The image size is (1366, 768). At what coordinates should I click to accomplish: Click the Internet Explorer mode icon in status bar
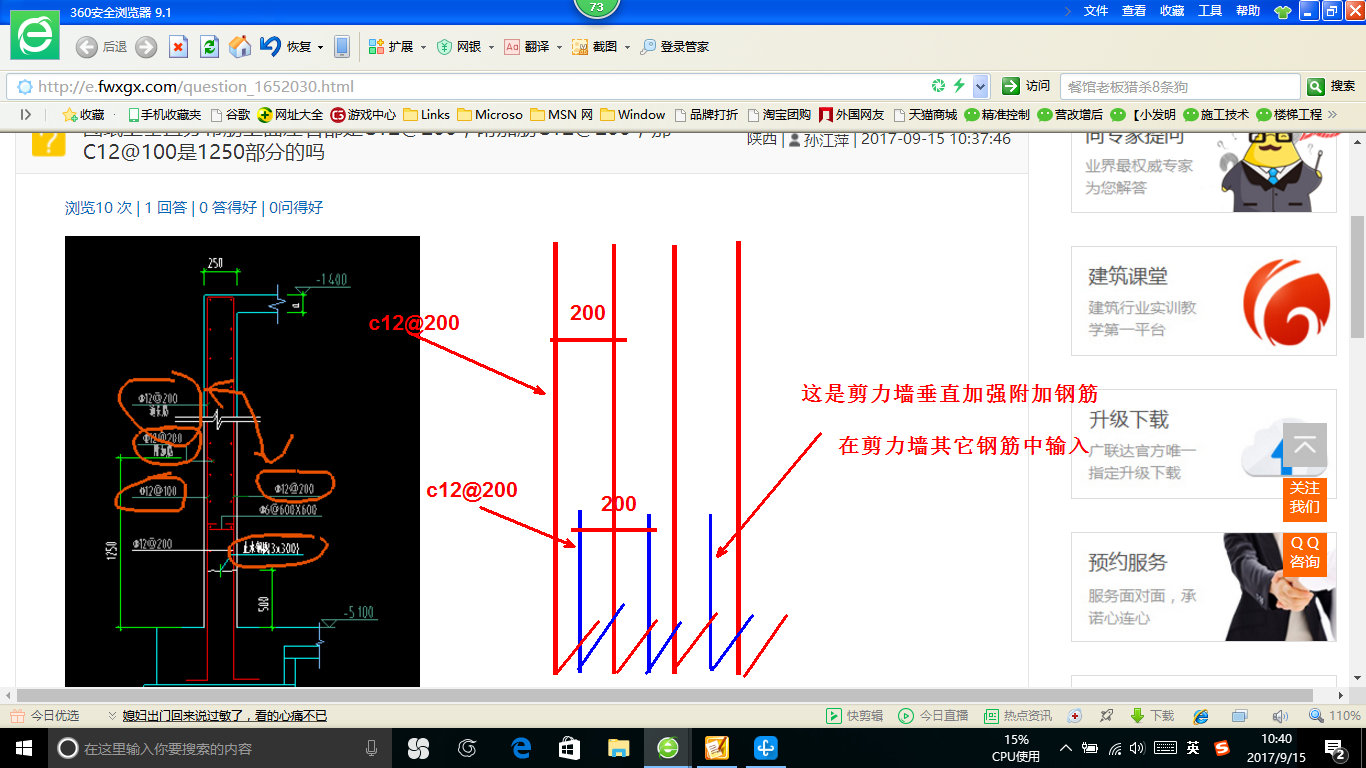click(x=1201, y=716)
